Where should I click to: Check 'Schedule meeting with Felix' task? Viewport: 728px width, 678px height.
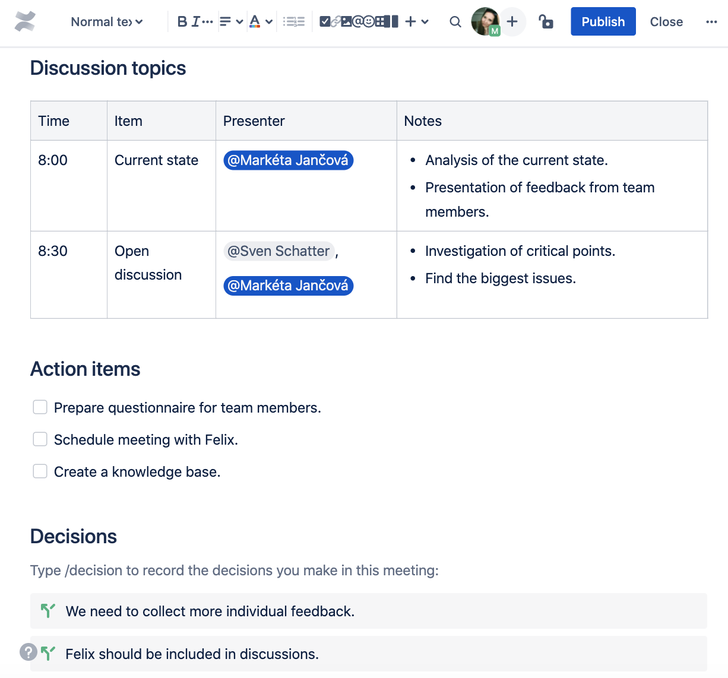click(40, 439)
